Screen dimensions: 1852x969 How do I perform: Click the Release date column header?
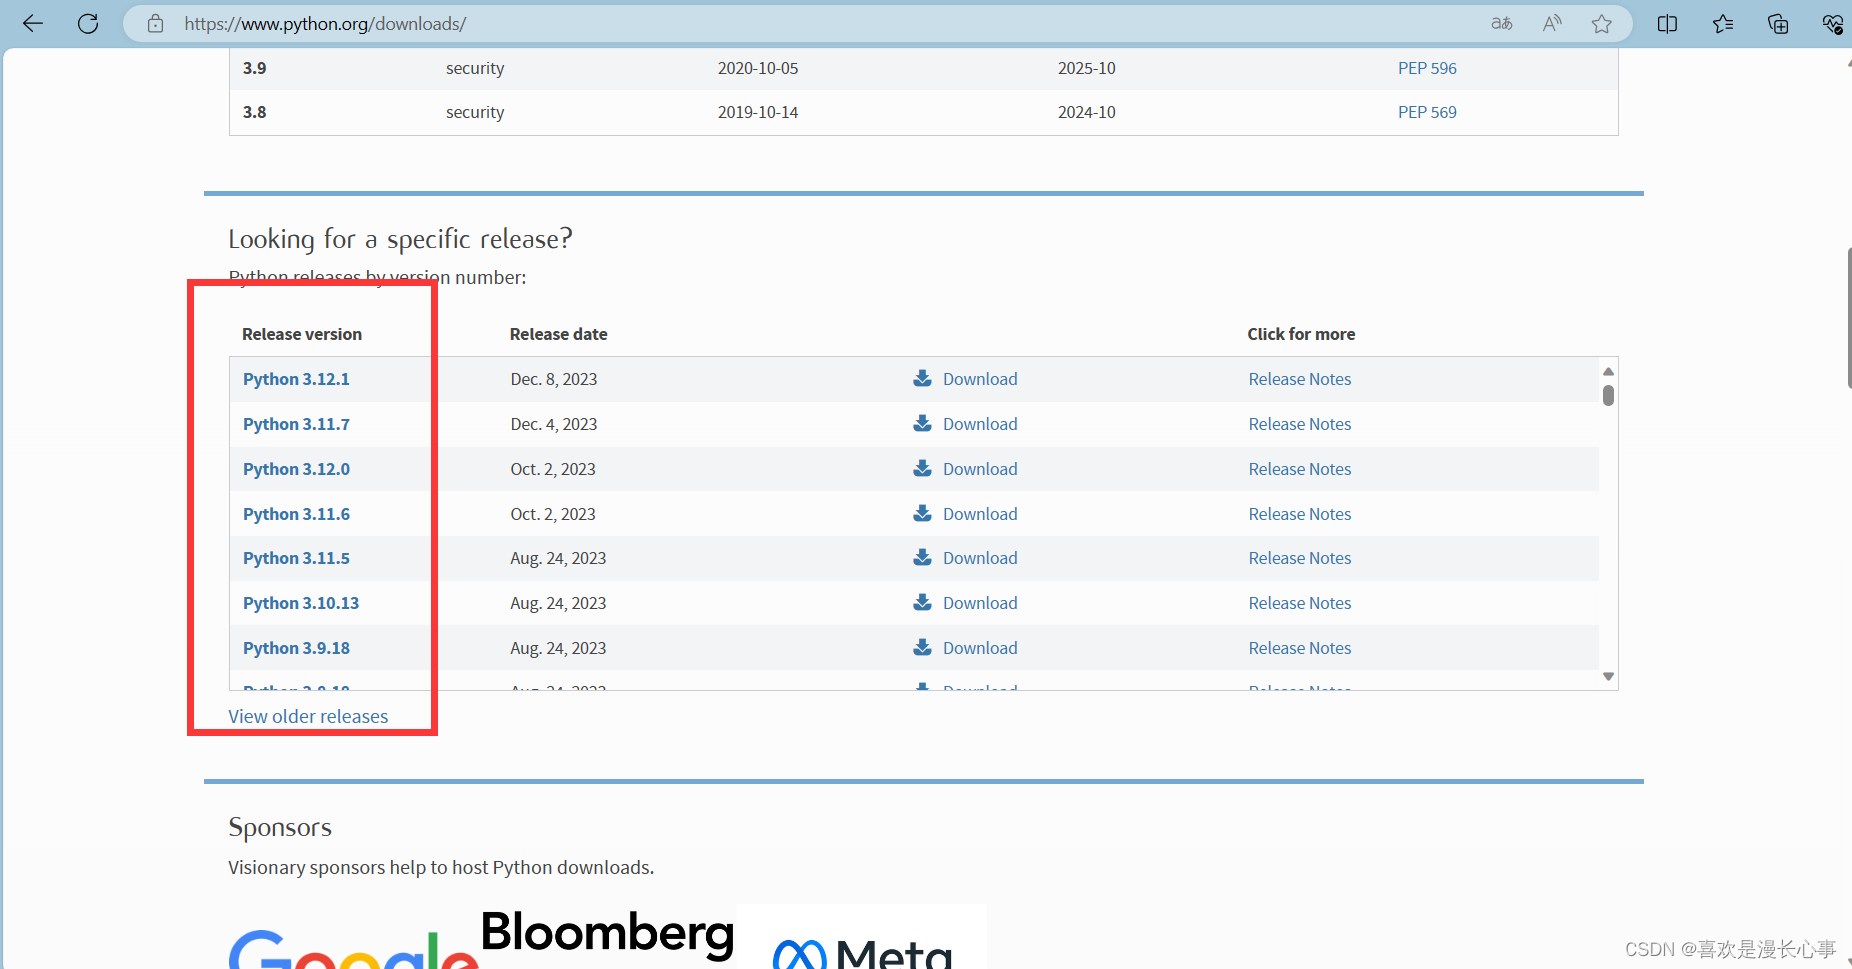558,334
